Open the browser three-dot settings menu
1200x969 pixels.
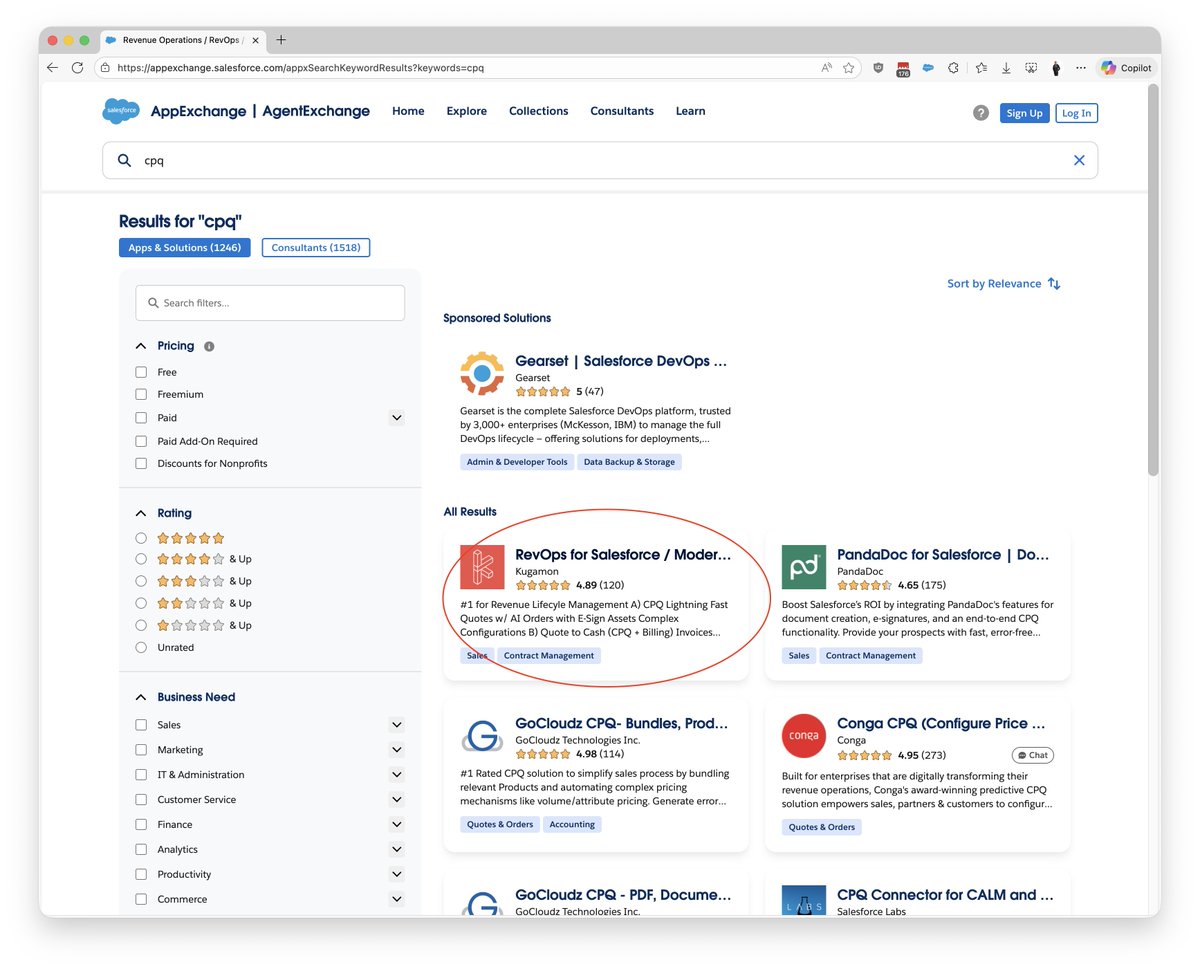[1081, 68]
